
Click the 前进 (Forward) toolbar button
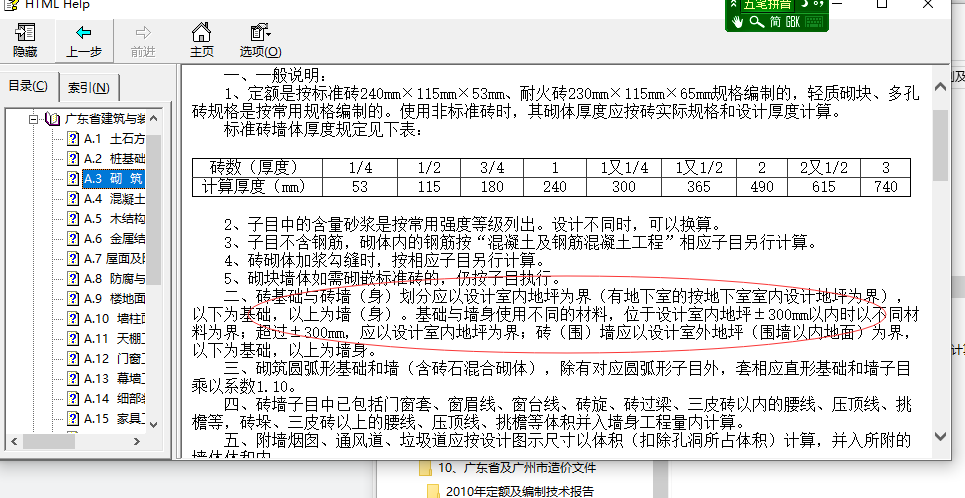[143, 41]
